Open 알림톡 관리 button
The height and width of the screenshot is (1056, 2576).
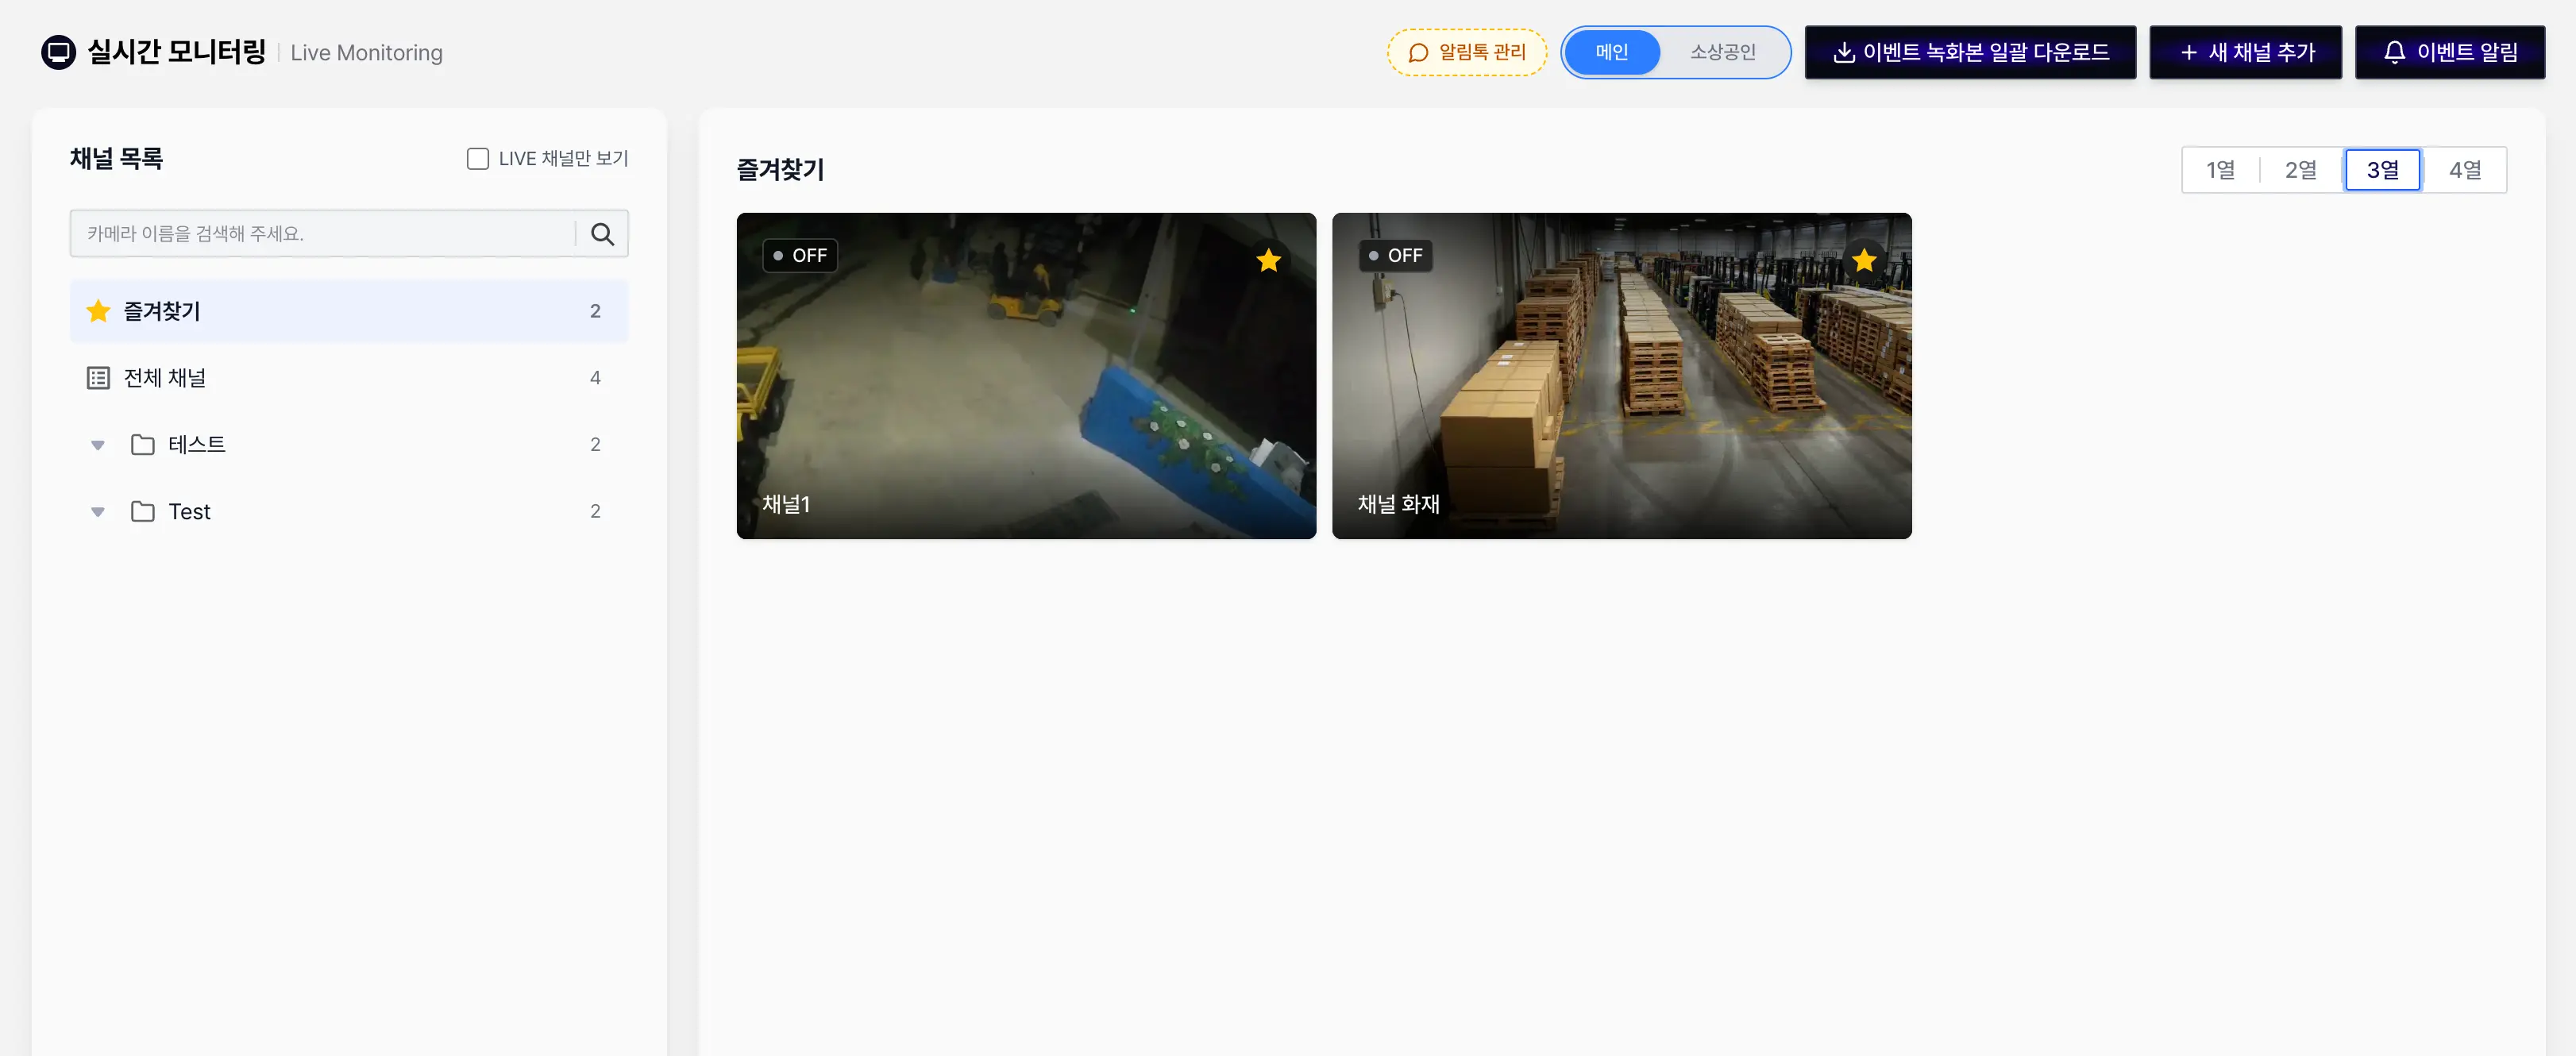(x=1466, y=52)
